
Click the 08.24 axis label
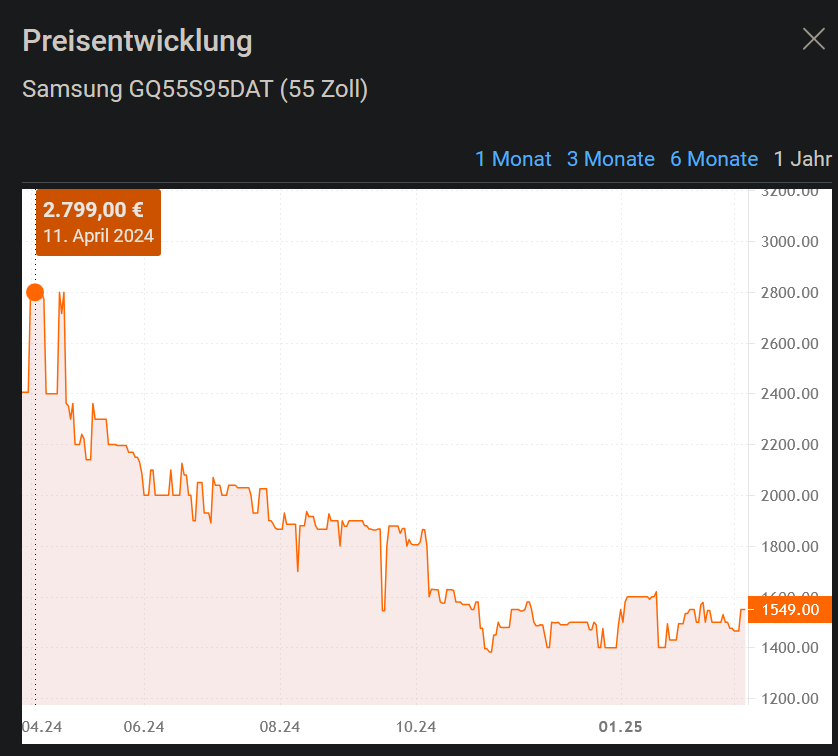click(279, 727)
